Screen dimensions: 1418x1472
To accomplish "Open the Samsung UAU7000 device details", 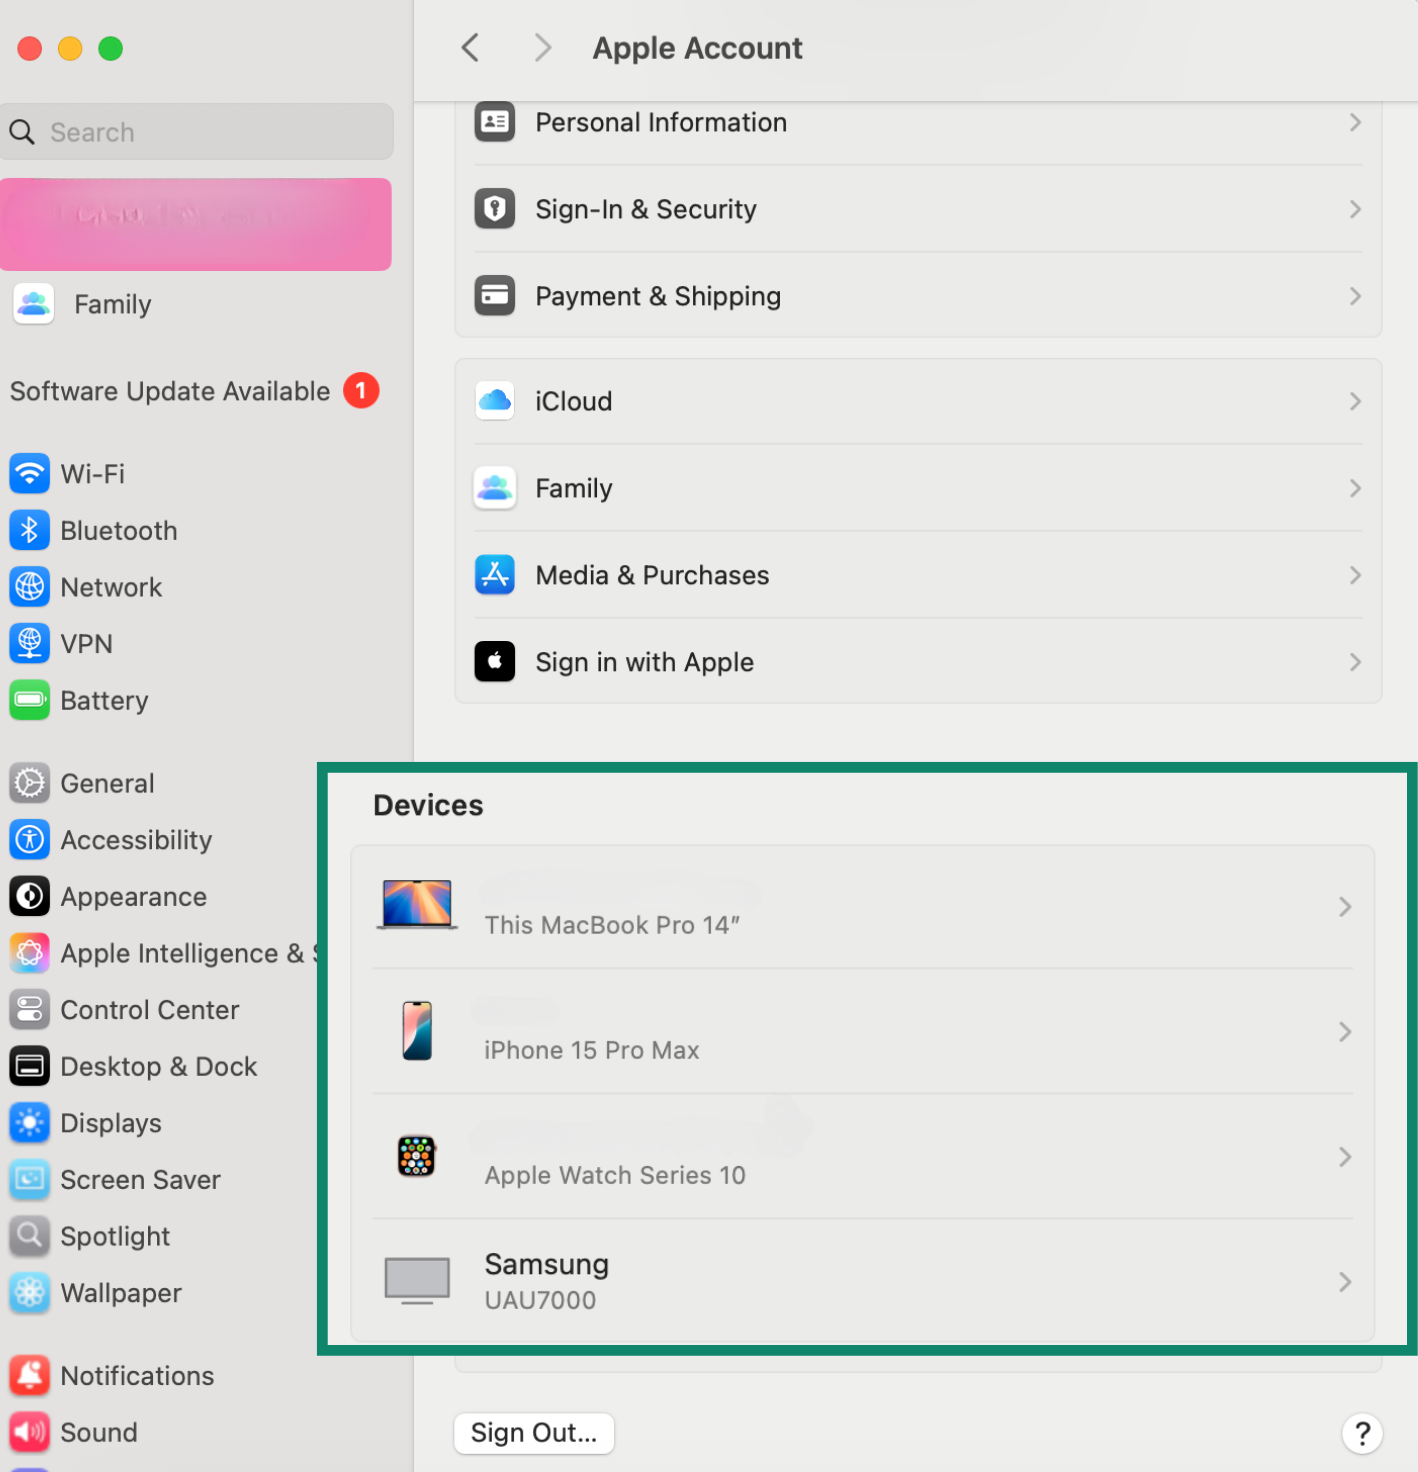I will coord(862,1281).
